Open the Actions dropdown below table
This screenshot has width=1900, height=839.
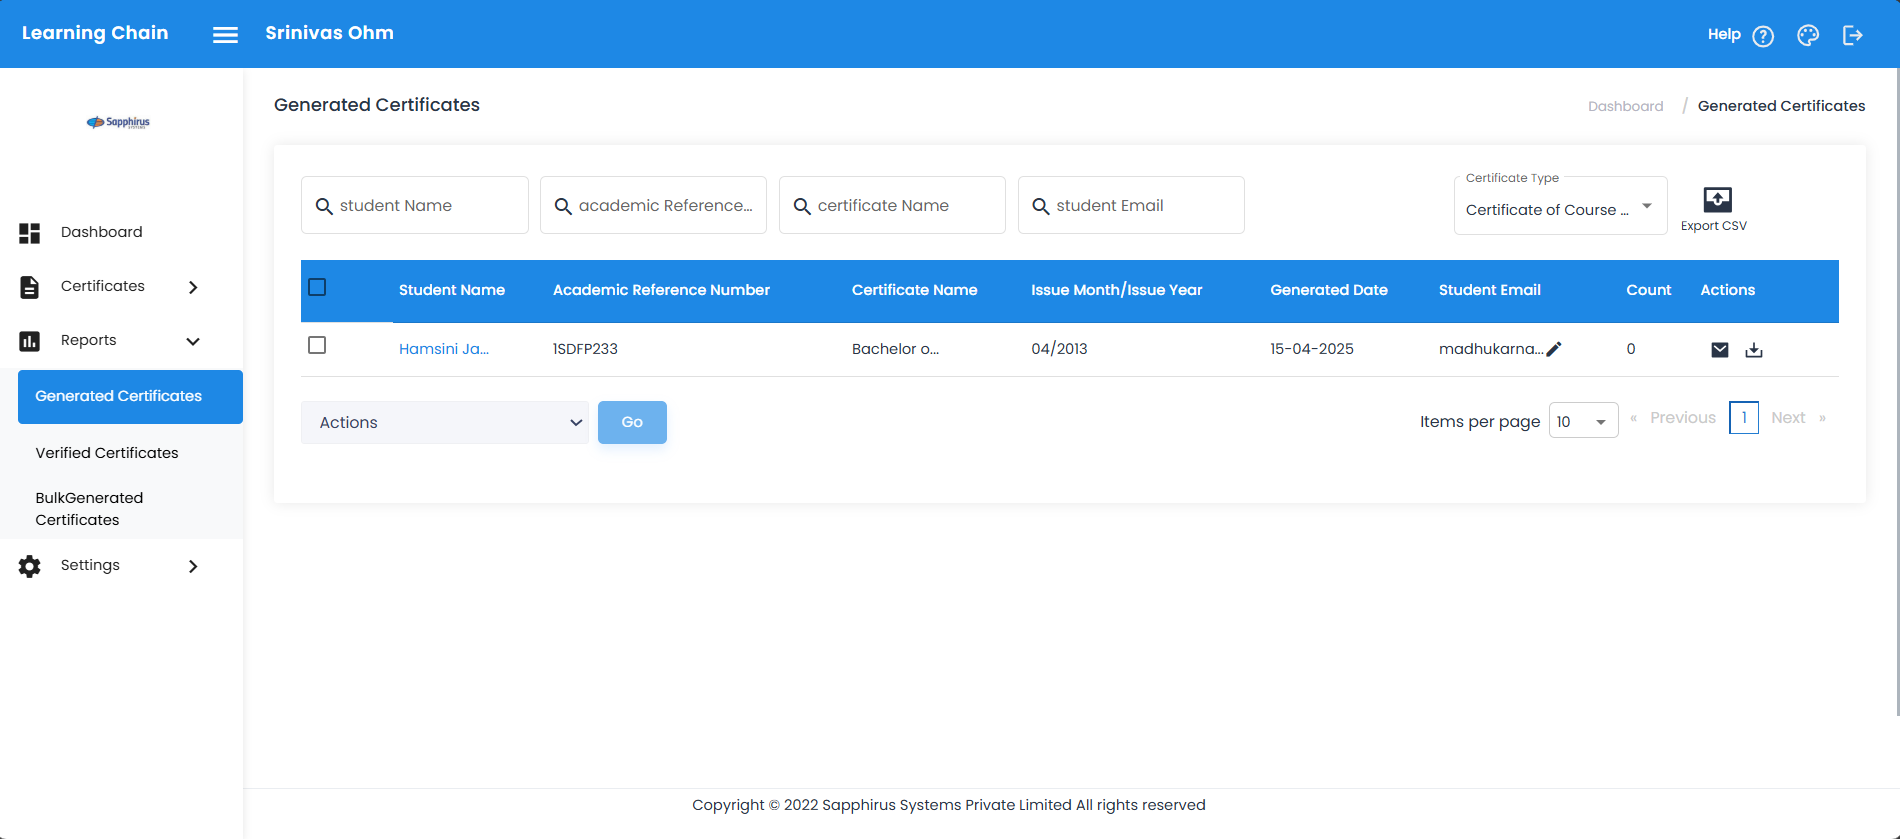(x=445, y=423)
